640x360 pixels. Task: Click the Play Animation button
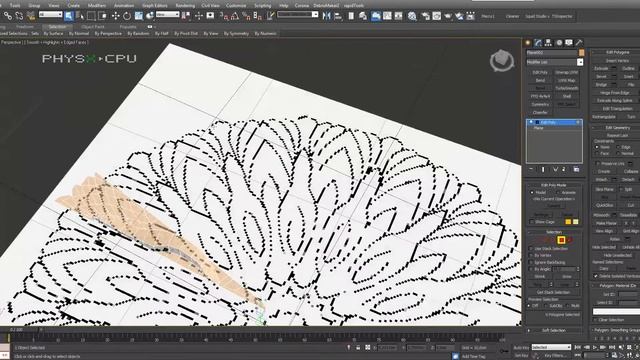[594, 347]
